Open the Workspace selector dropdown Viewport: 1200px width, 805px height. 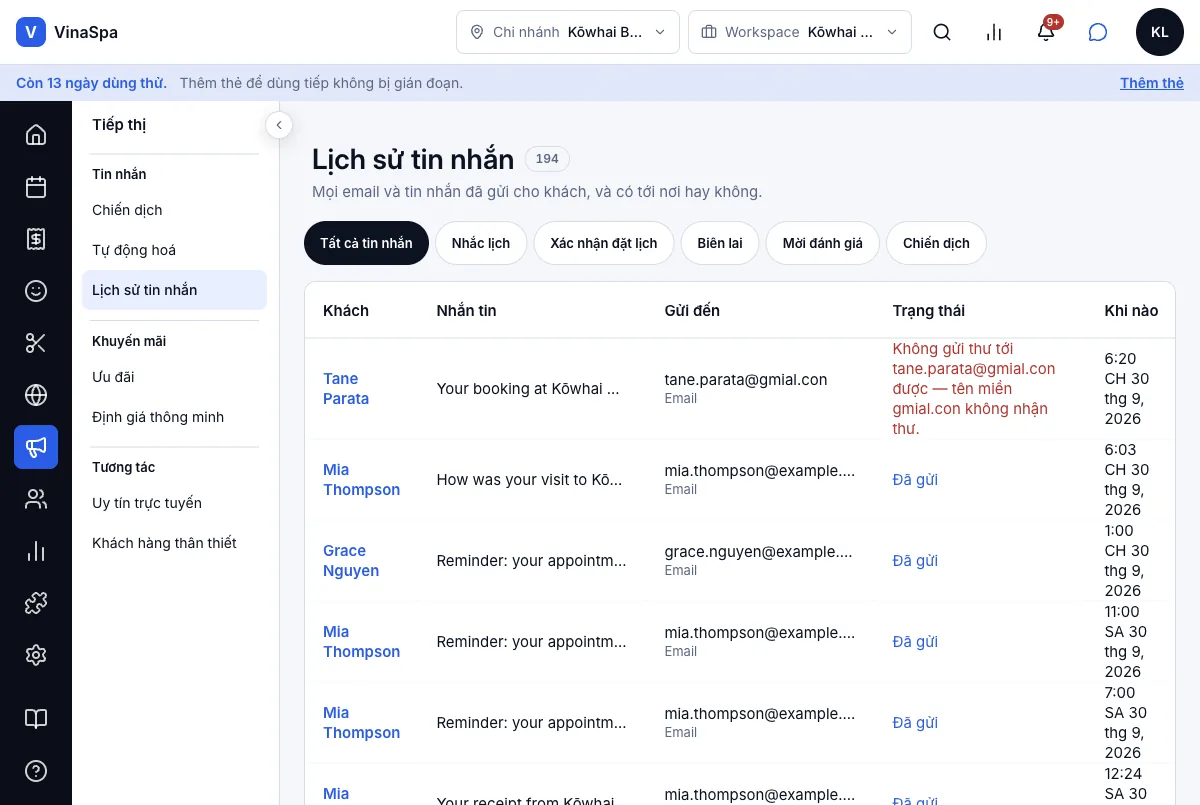(800, 32)
